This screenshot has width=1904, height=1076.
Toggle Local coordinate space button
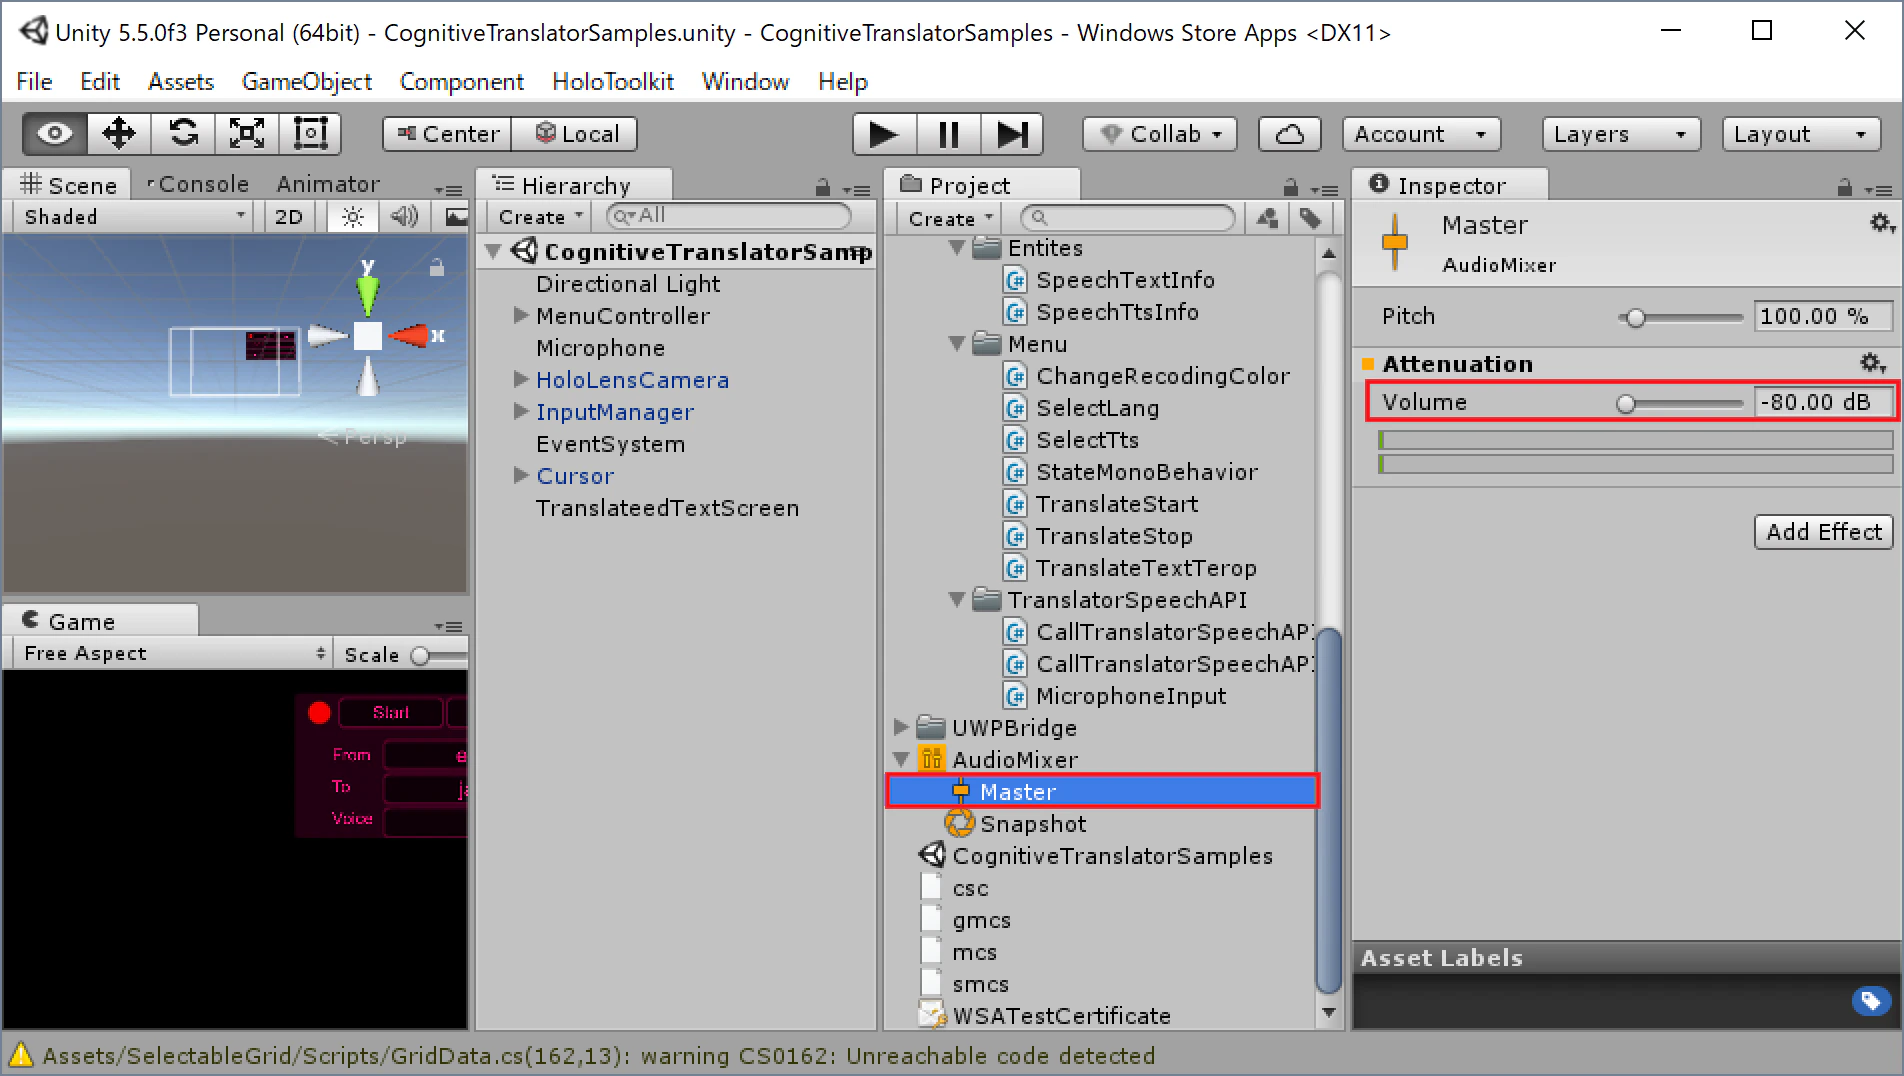(575, 134)
